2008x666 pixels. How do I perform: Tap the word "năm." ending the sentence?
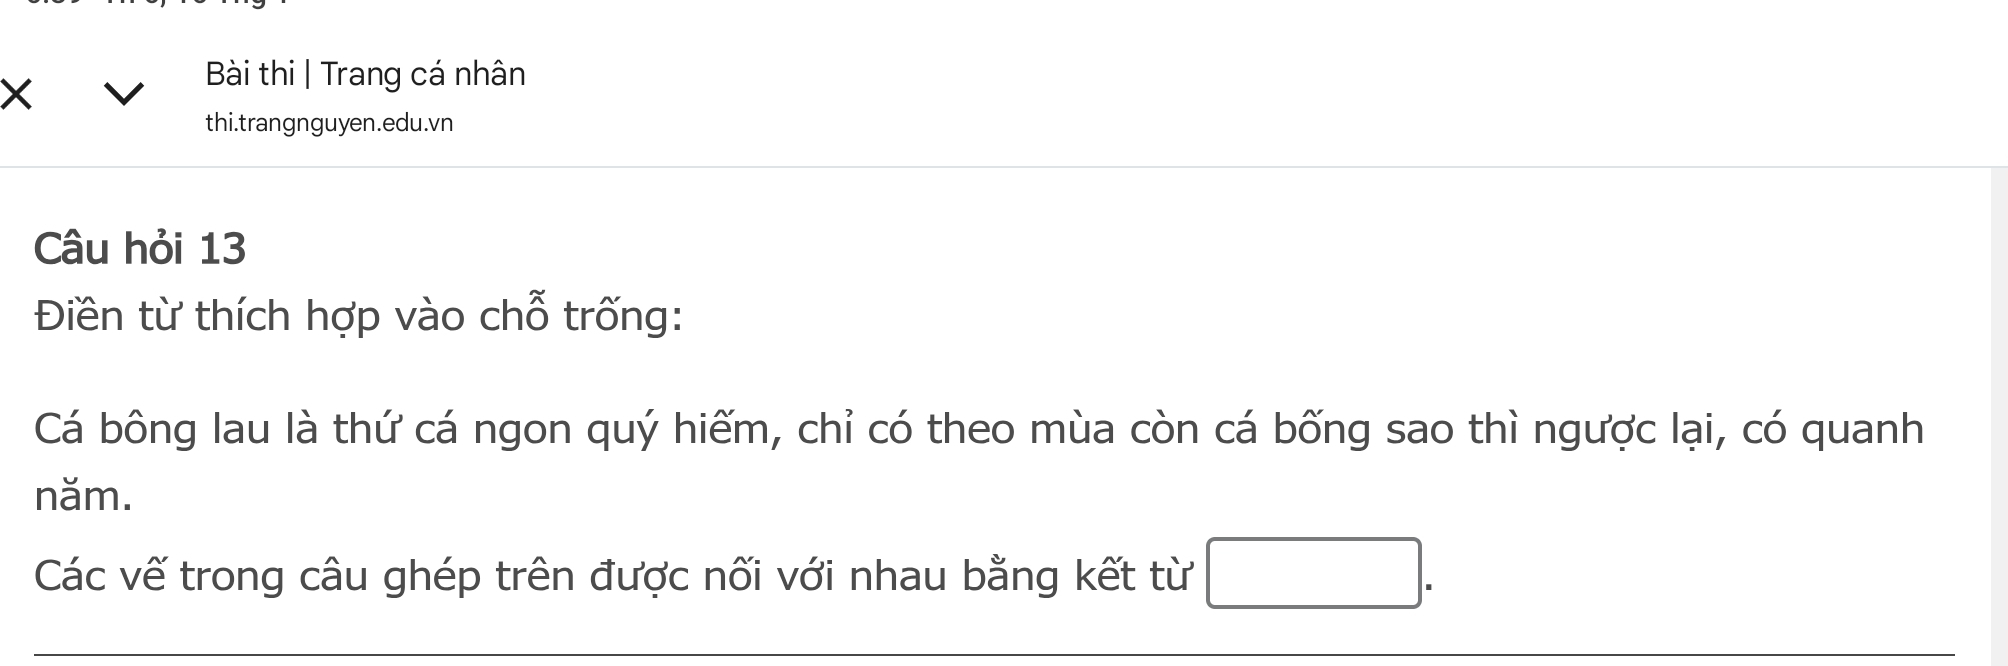pos(83,496)
